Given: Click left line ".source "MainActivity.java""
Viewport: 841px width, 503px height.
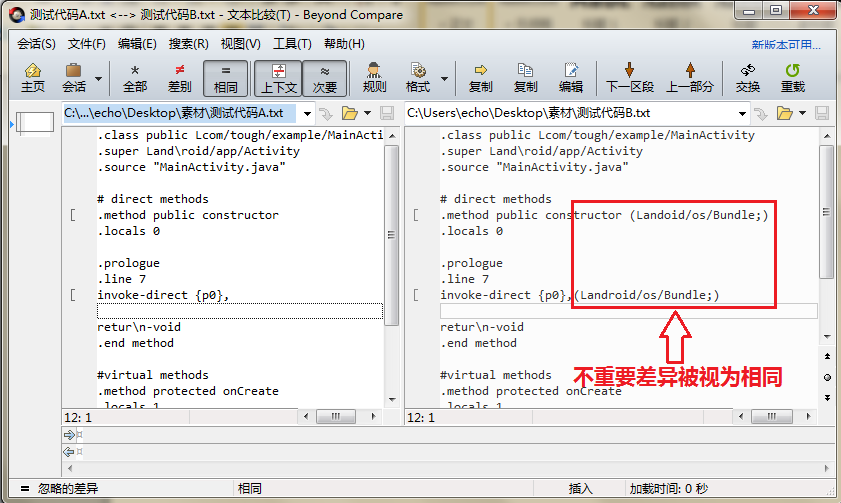Looking at the screenshot, I should pos(191,167).
